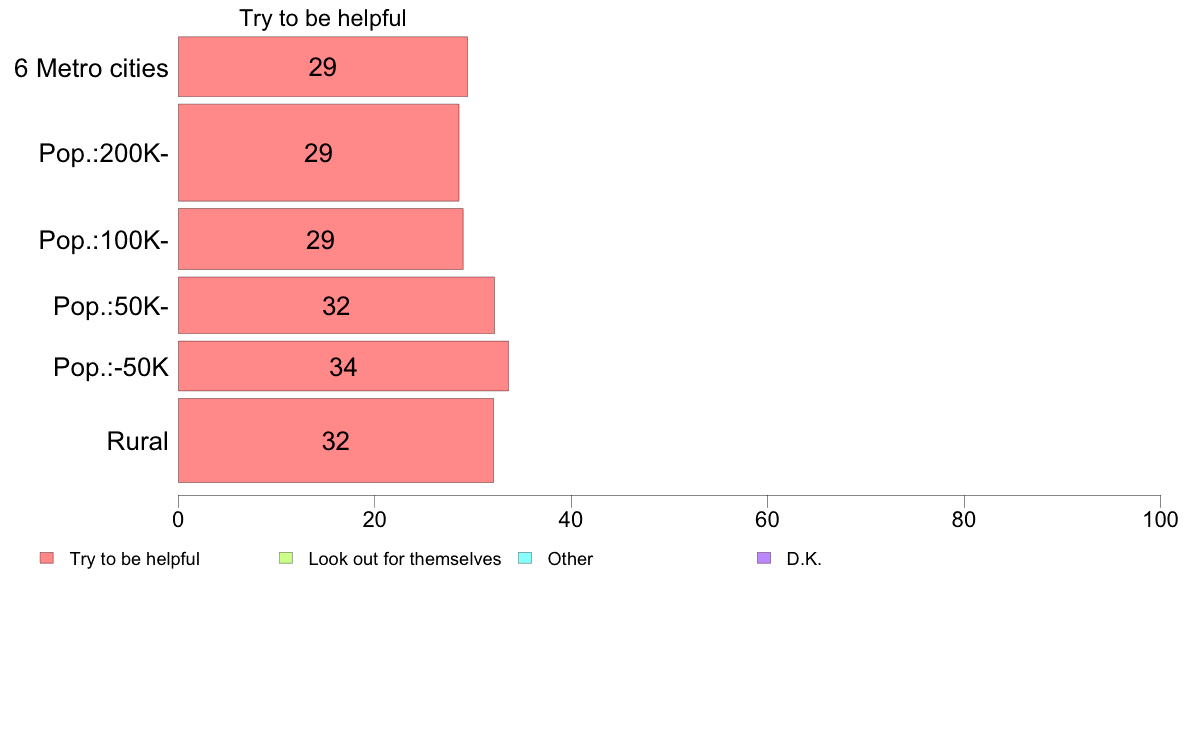
Task: Select the Pop.:100K- bar
Action: (320, 239)
